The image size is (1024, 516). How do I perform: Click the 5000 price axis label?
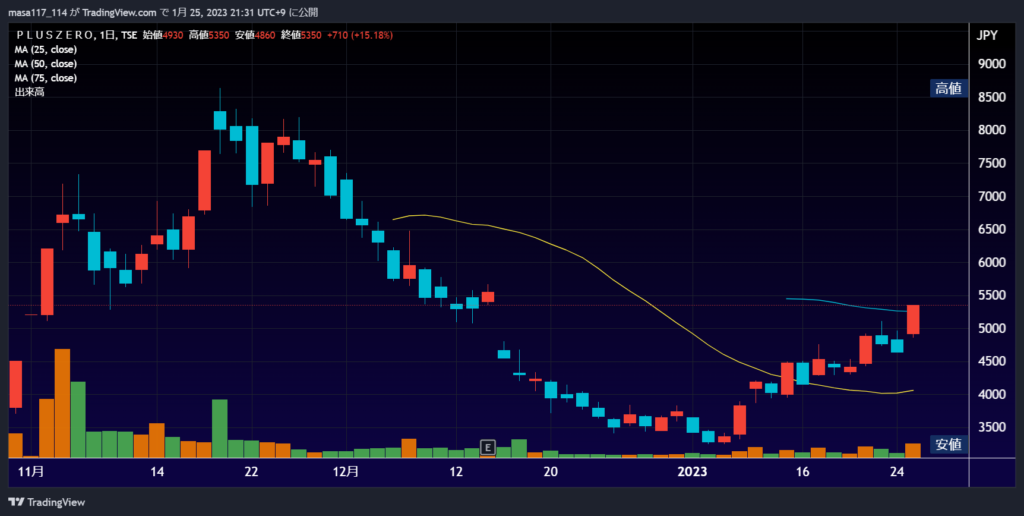point(992,329)
